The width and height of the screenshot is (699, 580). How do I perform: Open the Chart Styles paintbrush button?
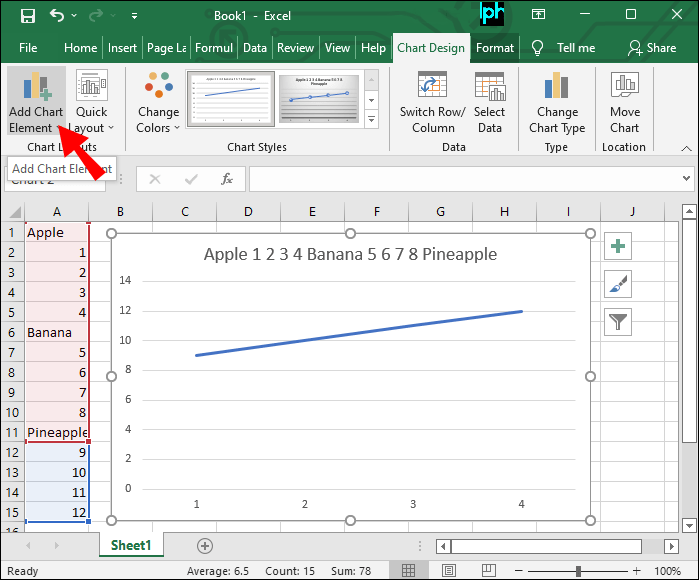coord(619,284)
